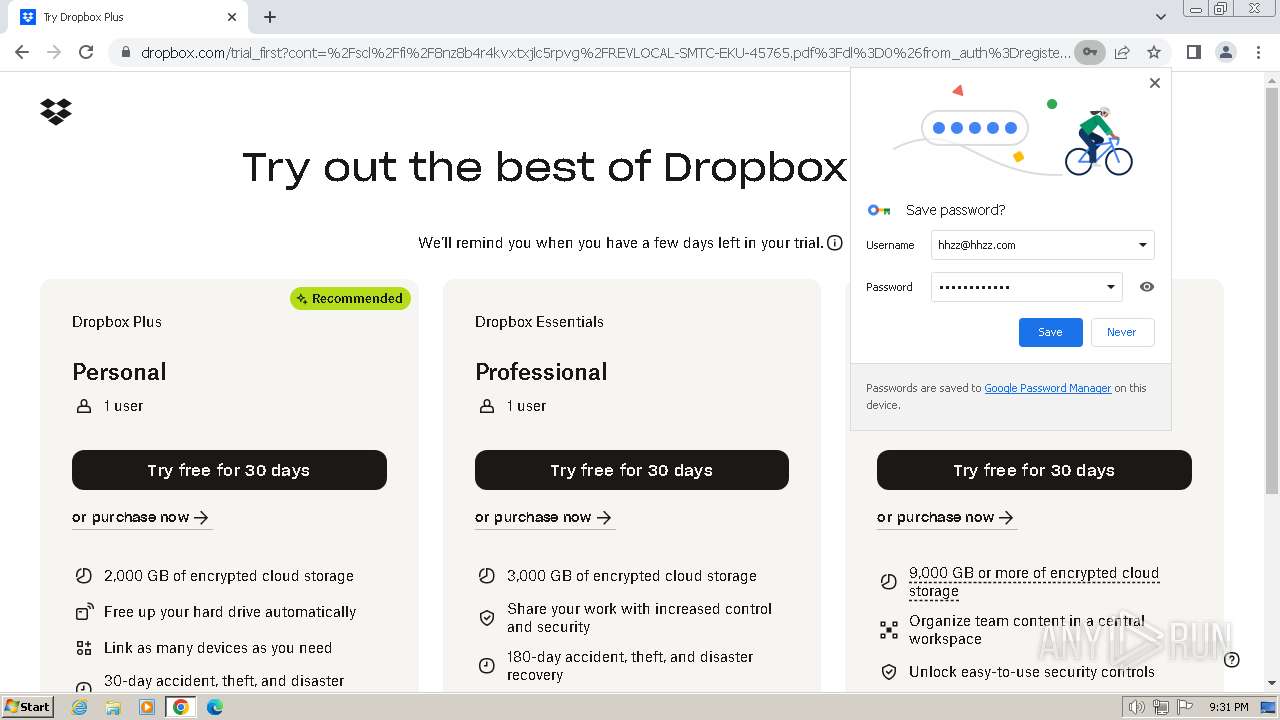Viewport: 1280px width, 720px height.
Task: Click the trial reminder info icon
Action: click(x=835, y=243)
